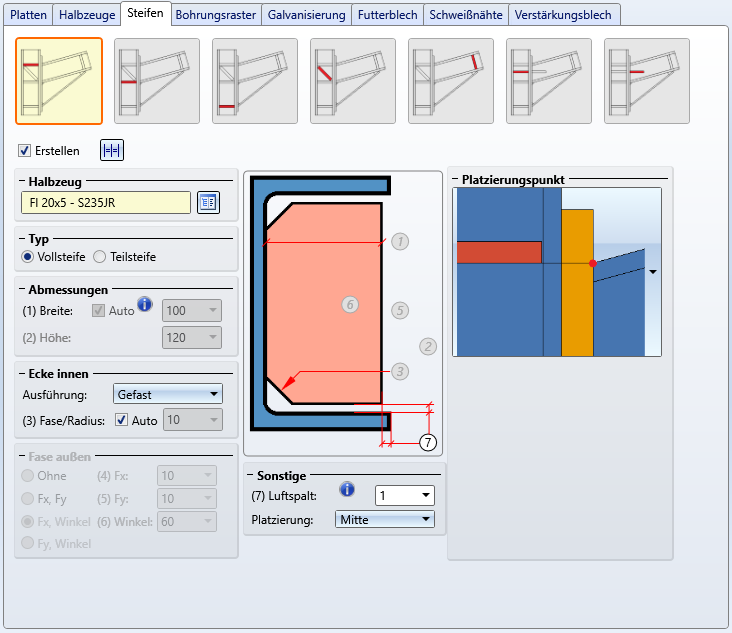This screenshot has height=633, width=732.
Task: Open the Luftspalt dropdown showing 1
Action: click(x=405, y=496)
